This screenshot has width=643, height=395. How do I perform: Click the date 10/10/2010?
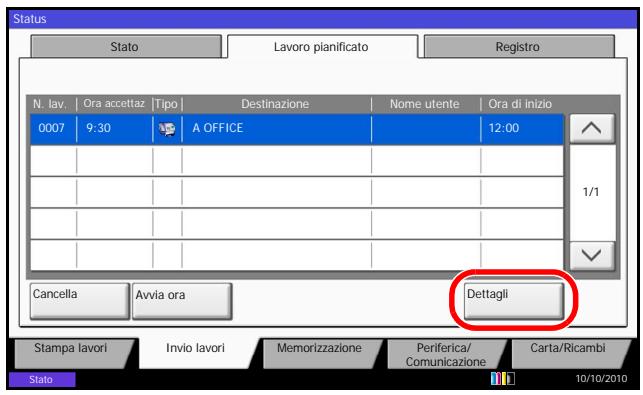601,379
